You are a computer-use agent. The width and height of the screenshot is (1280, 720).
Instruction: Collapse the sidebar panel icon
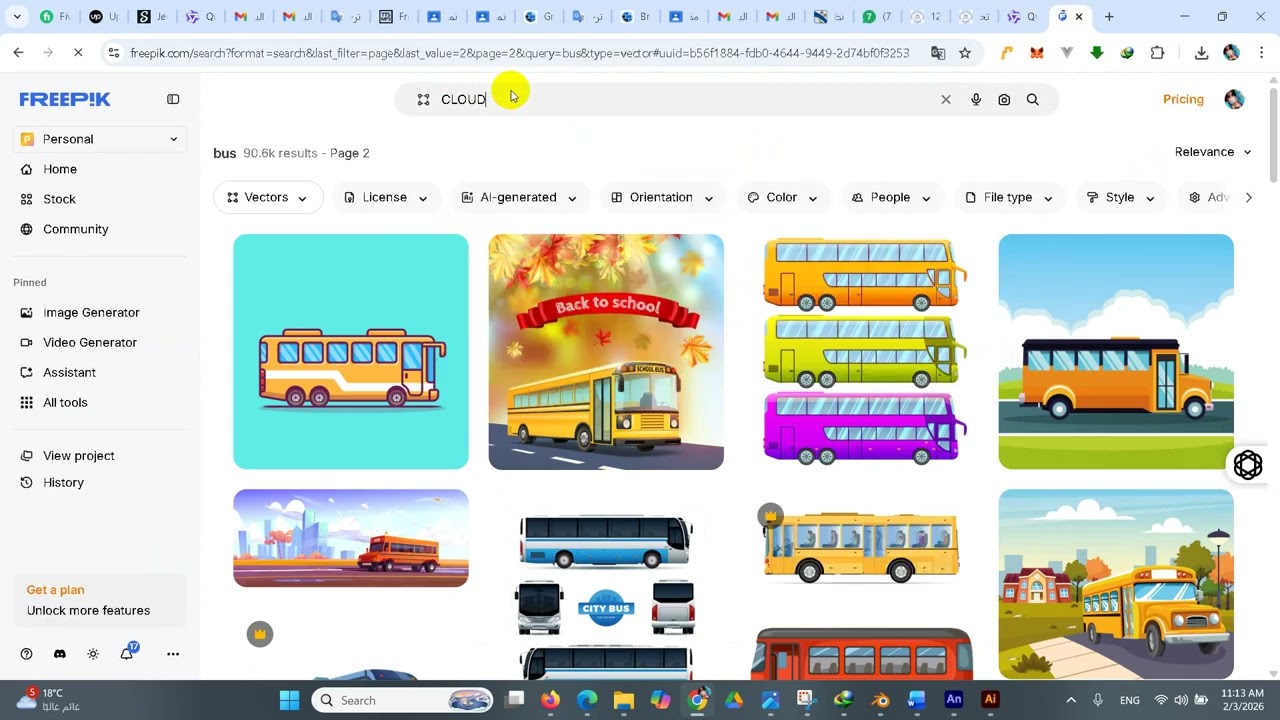tap(173, 99)
